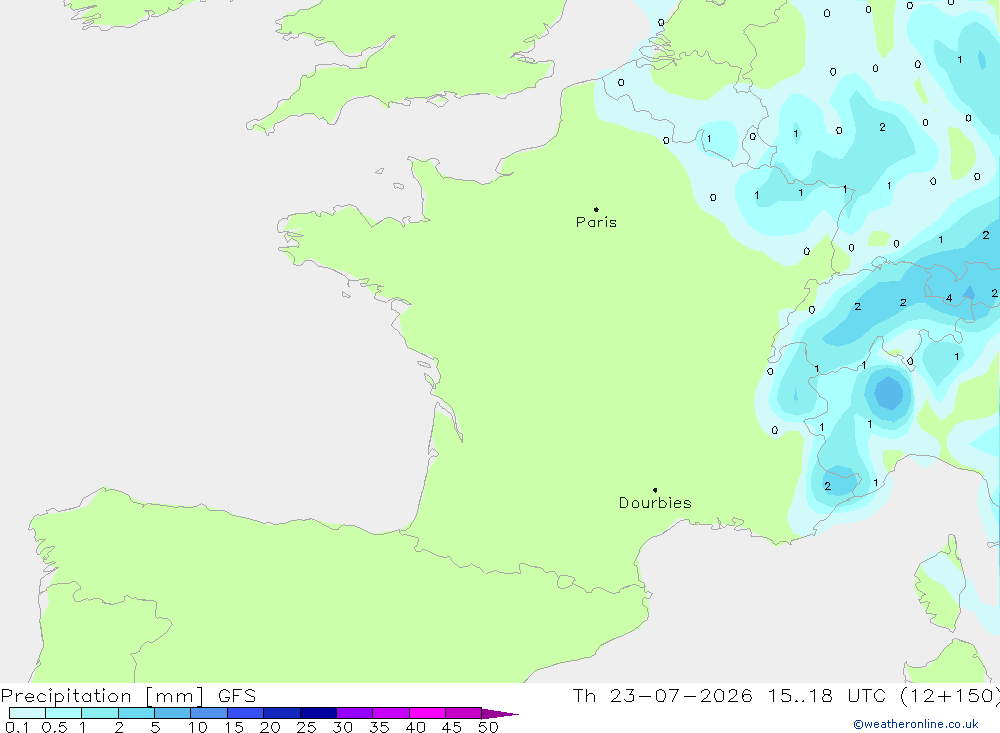Click the '(12+150)' forecast run text

tap(950, 696)
